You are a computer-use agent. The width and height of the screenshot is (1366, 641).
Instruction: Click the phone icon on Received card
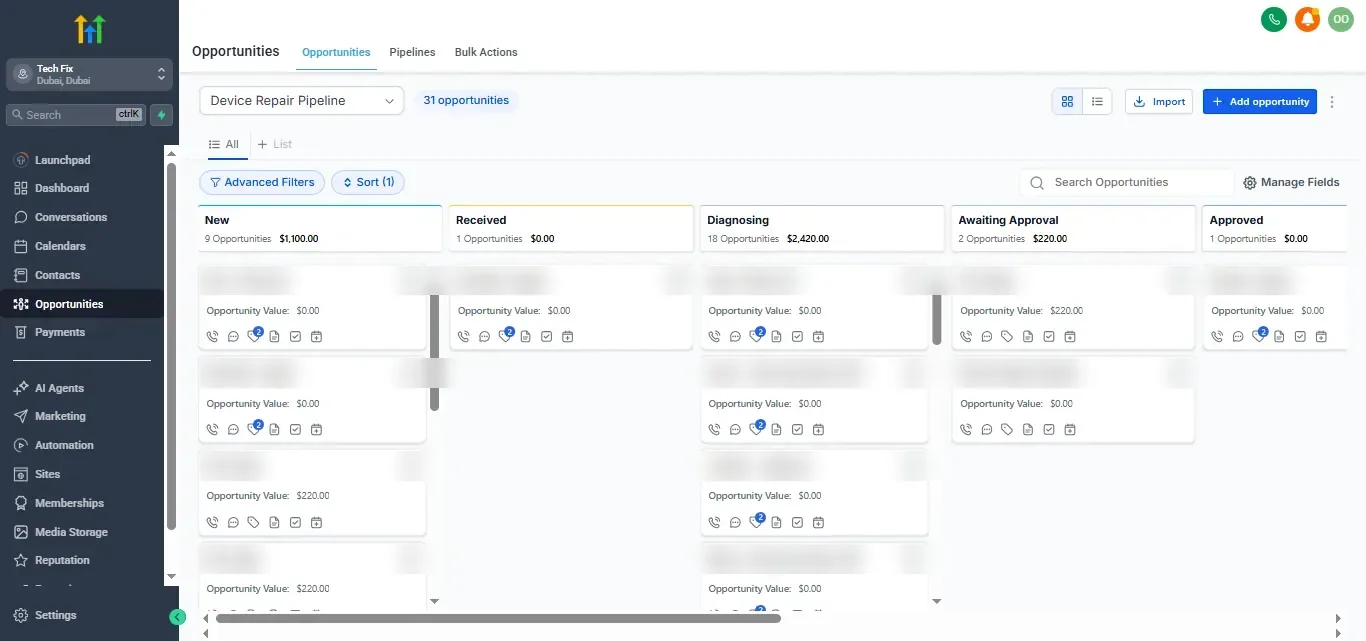(x=463, y=337)
